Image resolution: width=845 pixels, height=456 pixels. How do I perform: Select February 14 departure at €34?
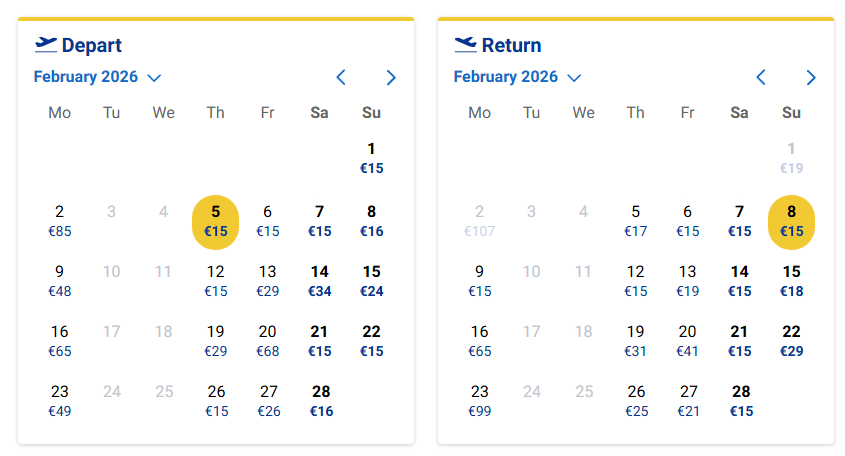(320, 281)
